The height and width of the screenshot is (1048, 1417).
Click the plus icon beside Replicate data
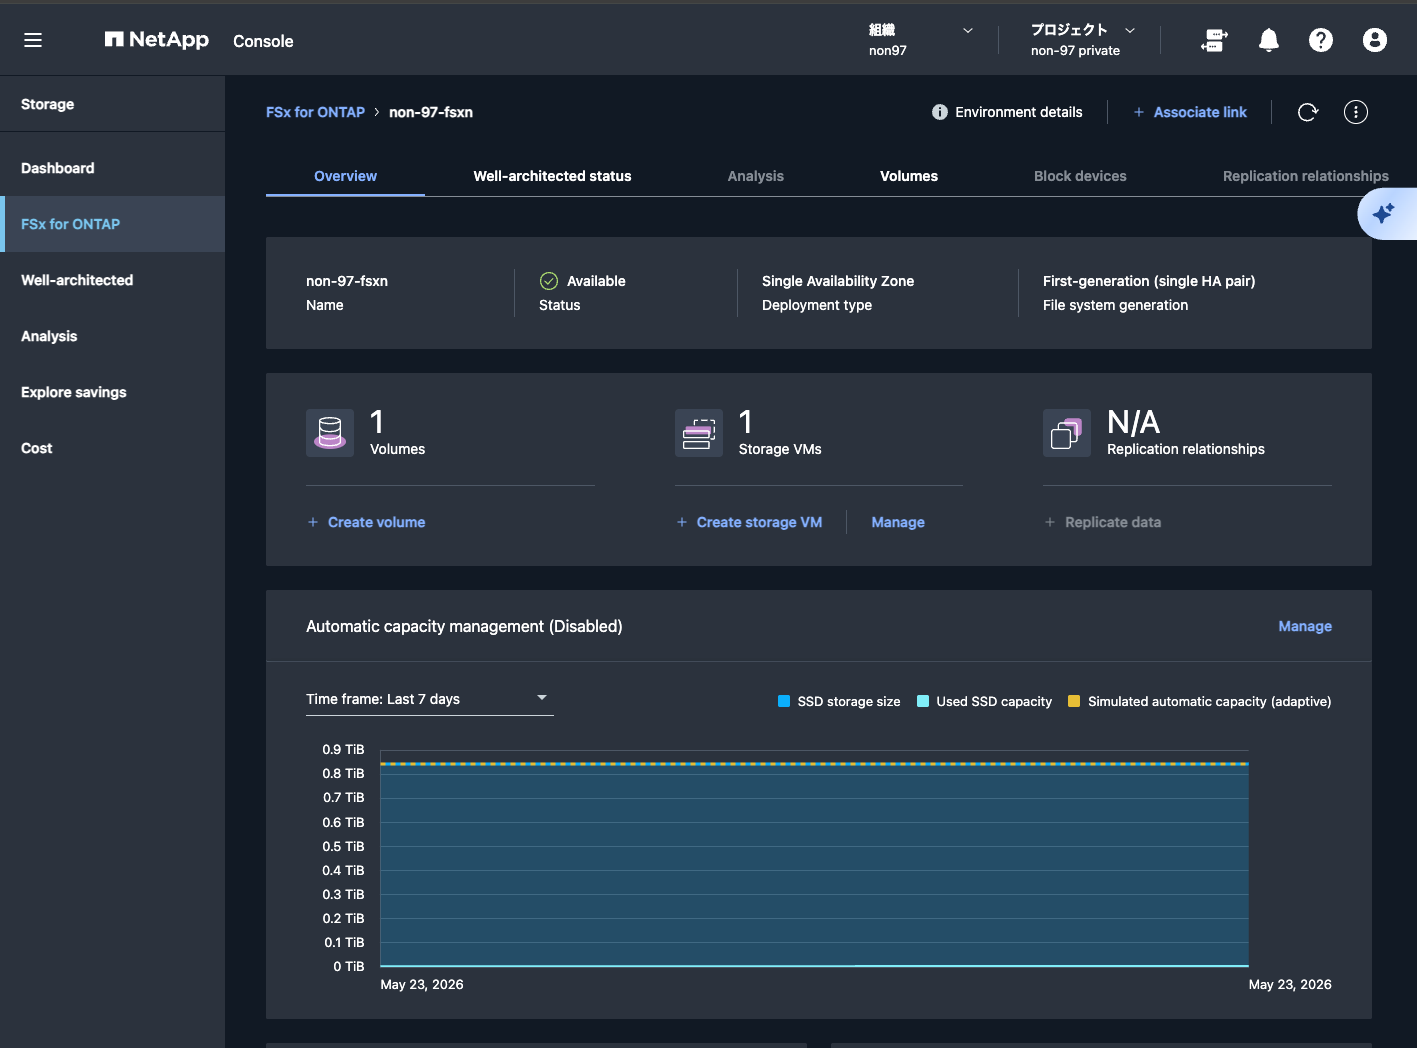click(1050, 522)
